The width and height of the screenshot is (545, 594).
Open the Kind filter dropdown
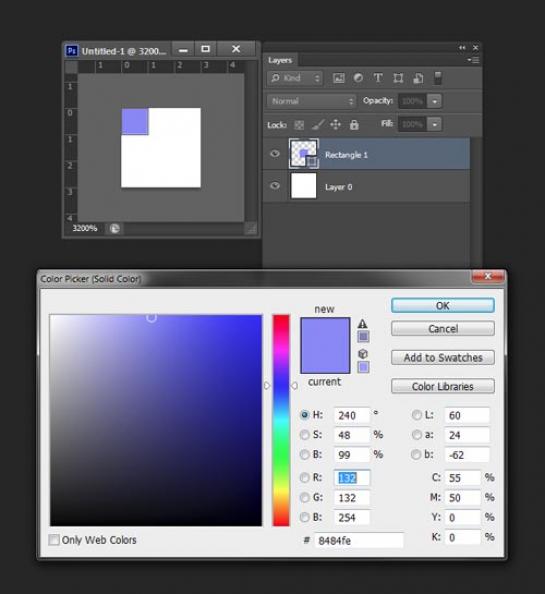coord(295,78)
